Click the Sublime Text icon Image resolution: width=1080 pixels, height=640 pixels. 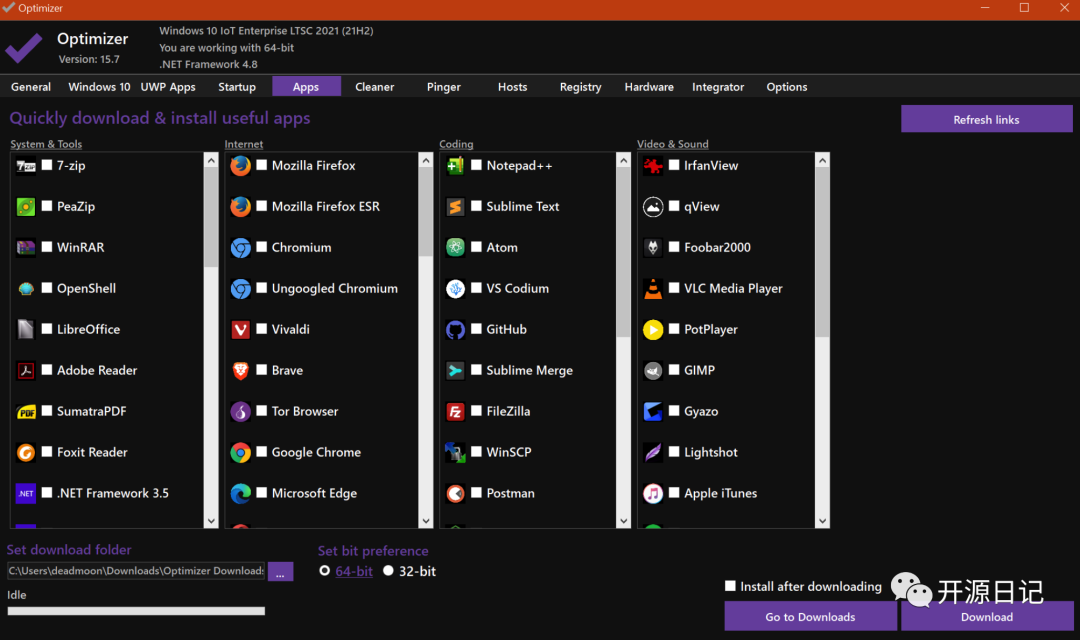pos(455,207)
